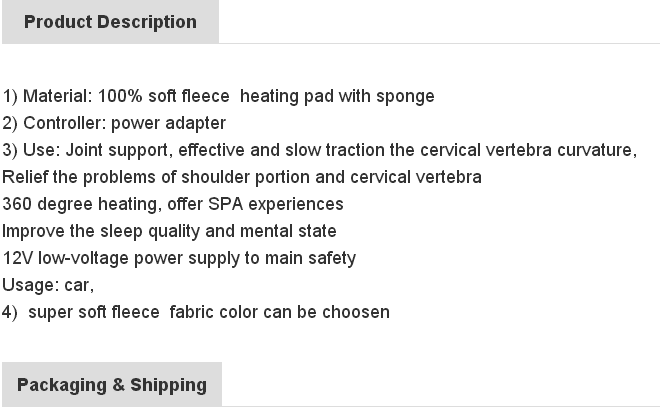Viewport: 660px width, 408px height.
Task: Select the 360 degree heating line
Action: click(x=173, y=204)
